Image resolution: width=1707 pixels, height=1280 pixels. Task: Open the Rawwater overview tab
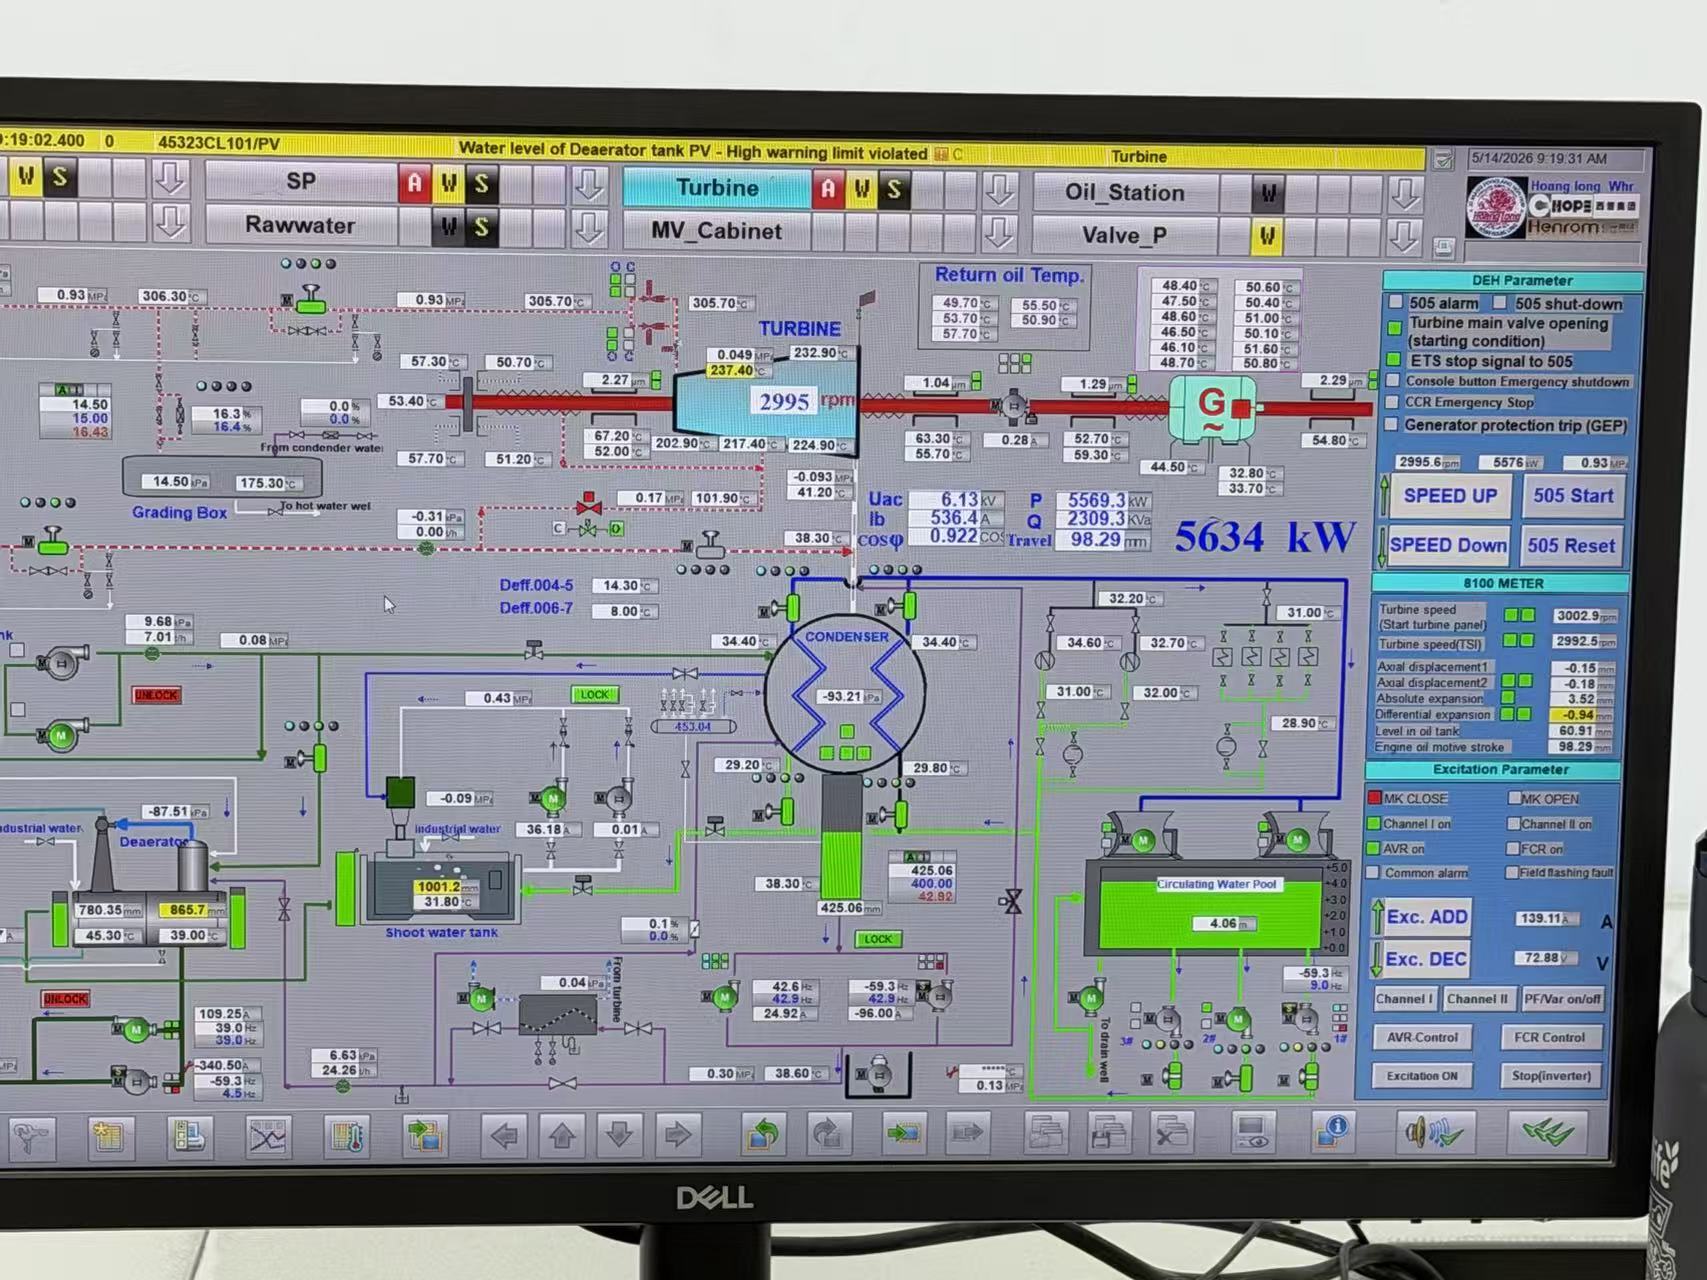click(x=300, y=225)
